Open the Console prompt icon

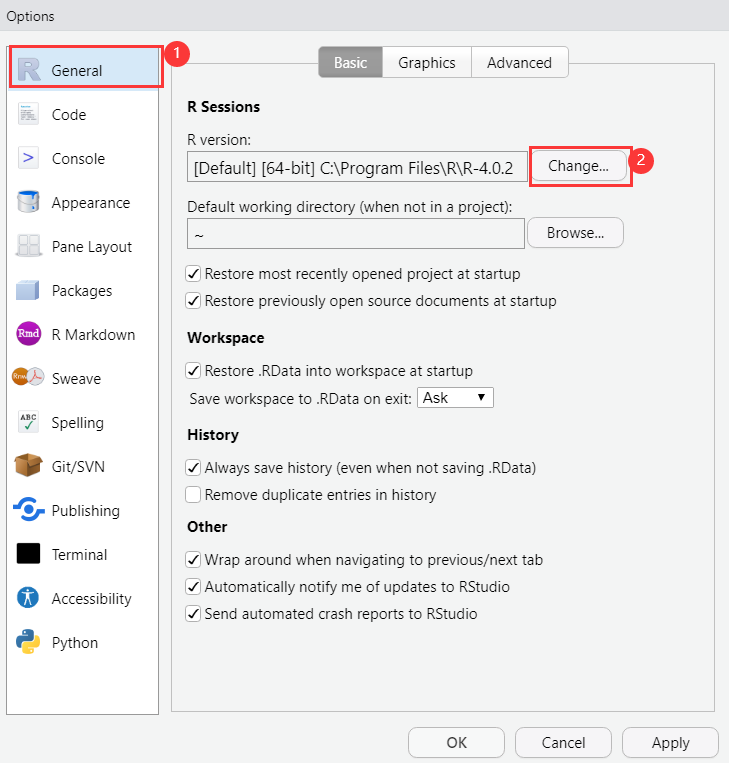(x=28, y=158)
